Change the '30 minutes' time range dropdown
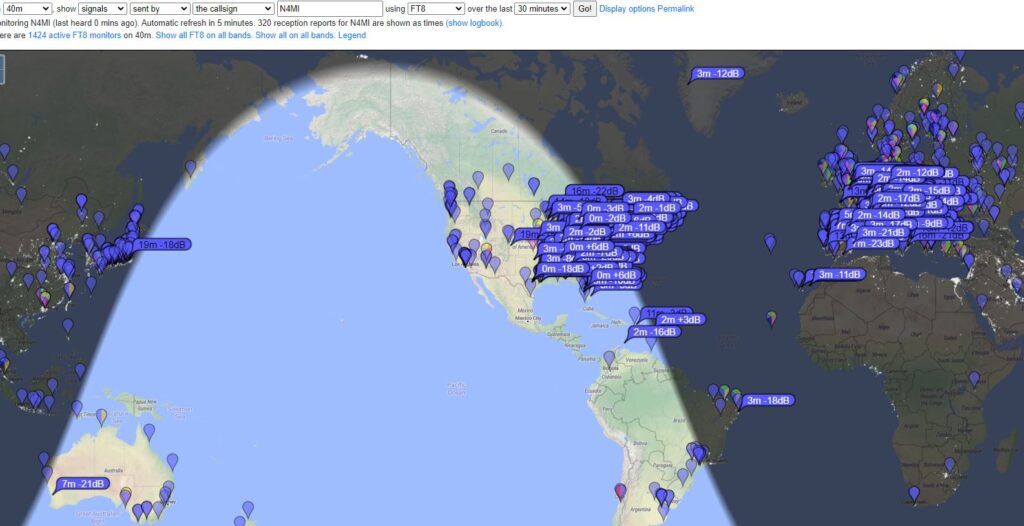Image resolution: width=1024 pixels, height=526 pixels. coord(542,8)
